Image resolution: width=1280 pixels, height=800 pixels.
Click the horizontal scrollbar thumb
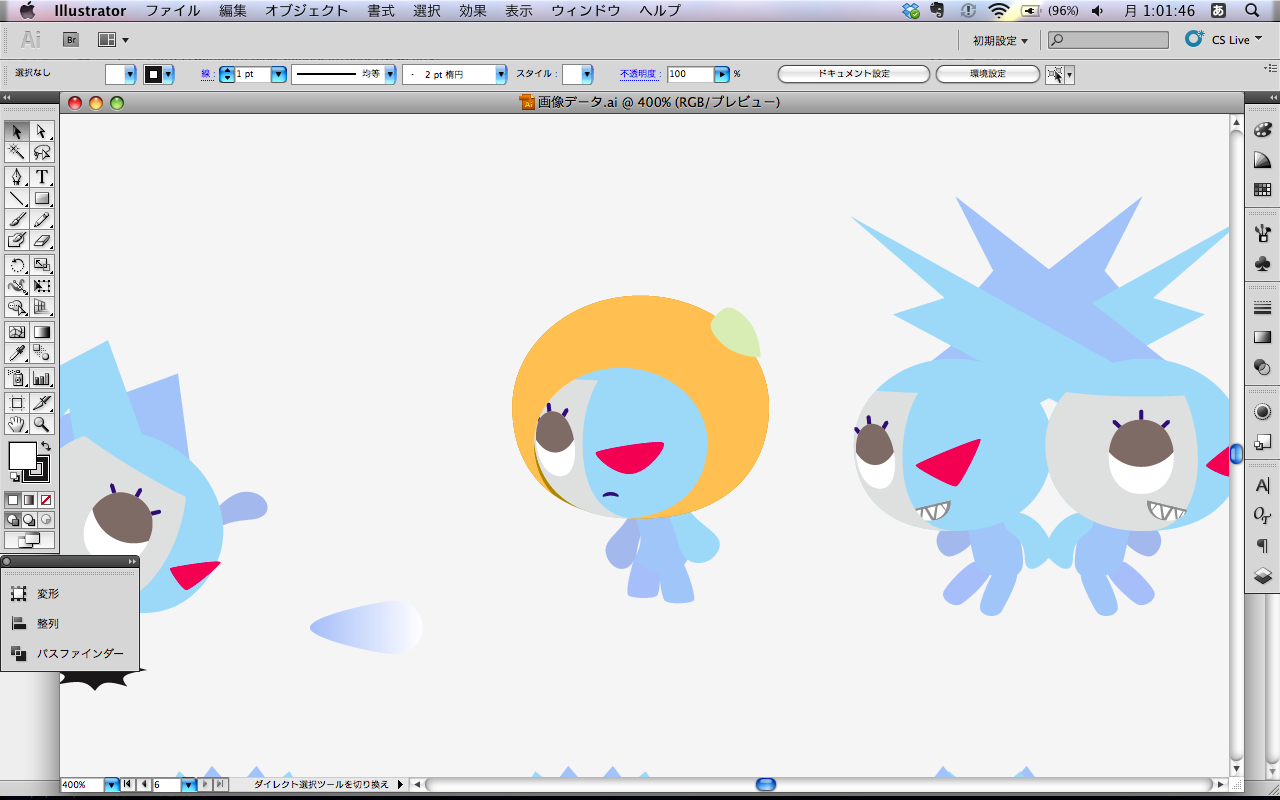coord(766,785)
